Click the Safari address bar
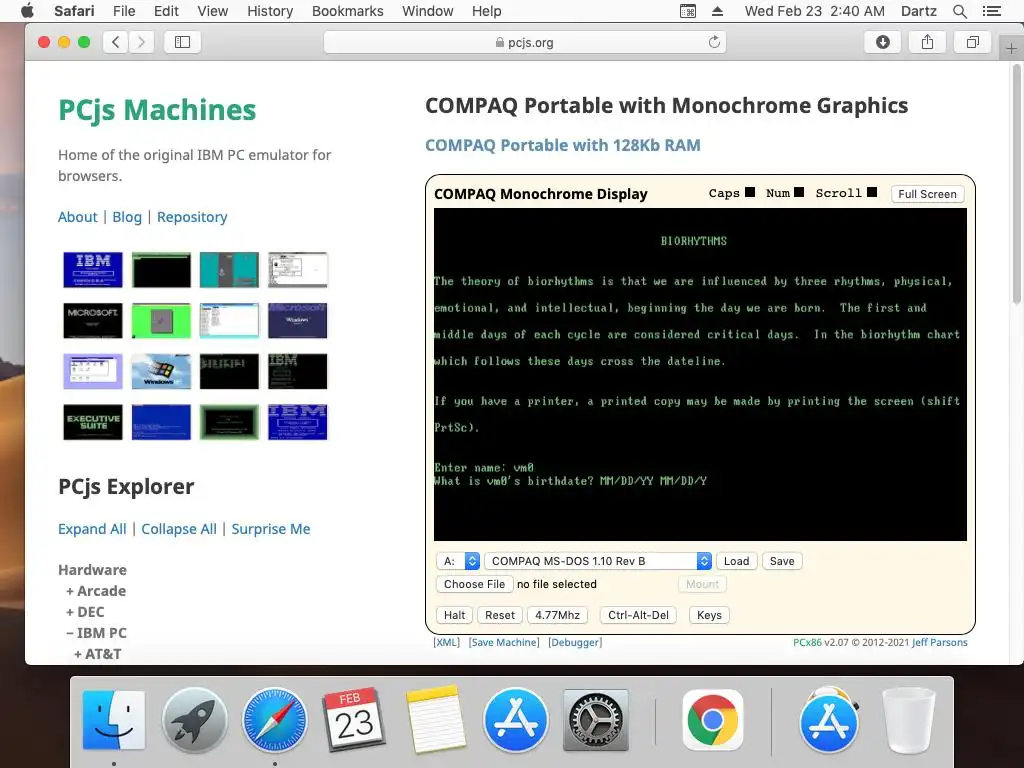Screen dimensions: 1024x768 525,42
